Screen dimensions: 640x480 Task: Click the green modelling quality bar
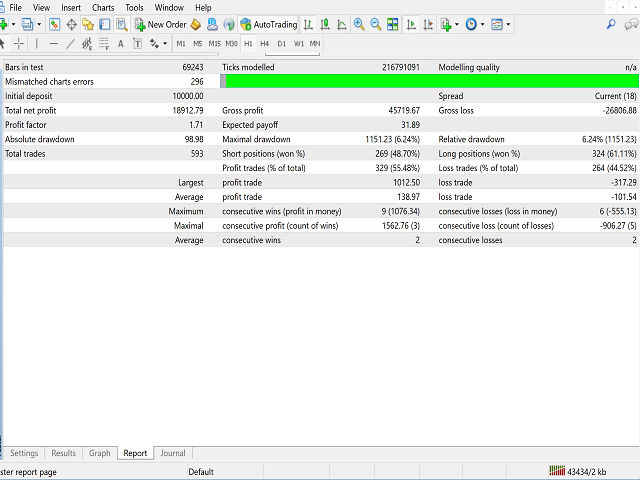coord(430,81)
